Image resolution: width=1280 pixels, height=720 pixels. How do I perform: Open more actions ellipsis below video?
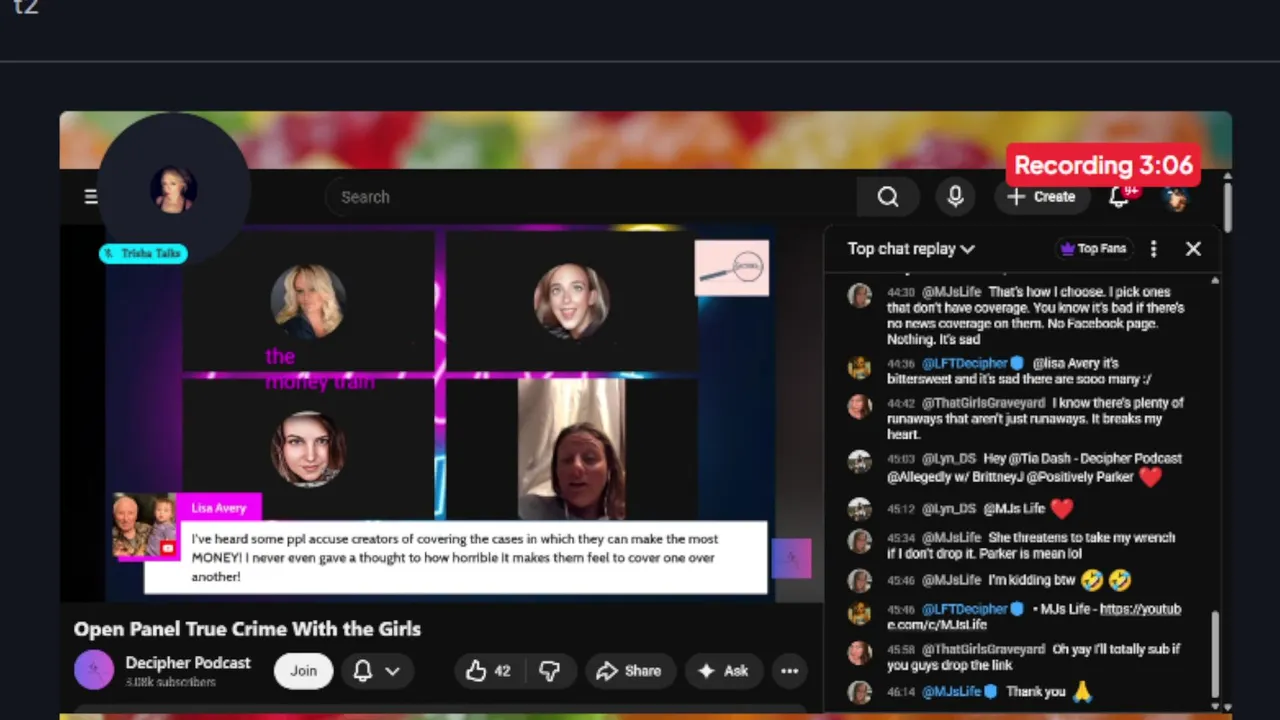(789, 671)
